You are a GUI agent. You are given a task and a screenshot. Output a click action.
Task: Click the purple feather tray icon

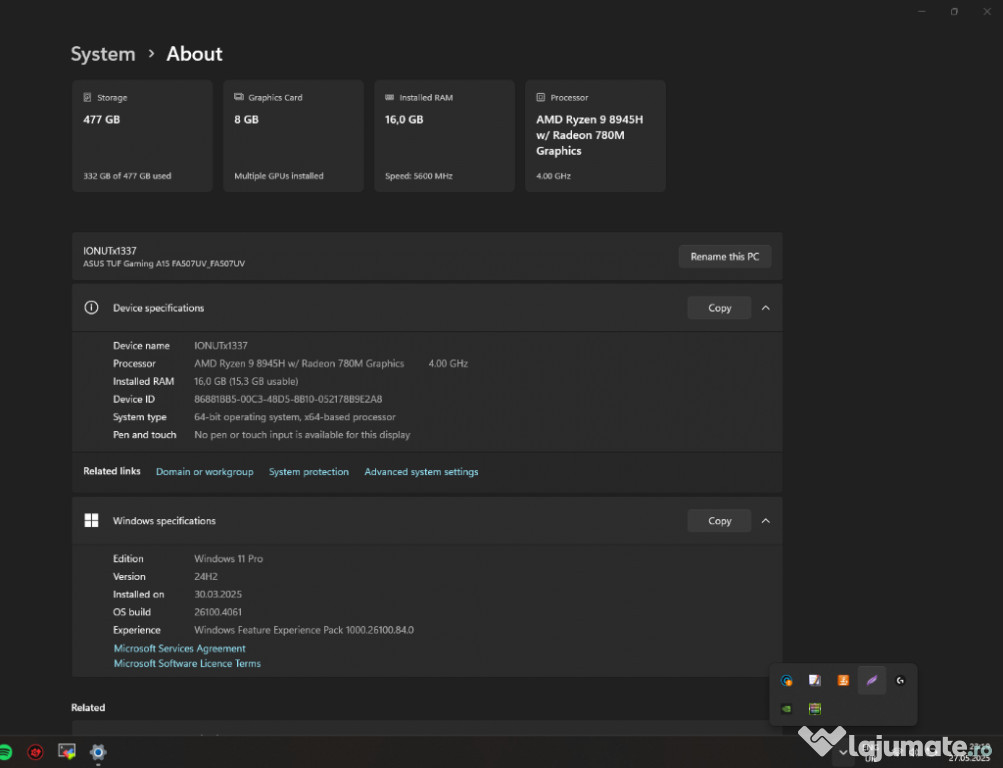[x=872, y=680]
